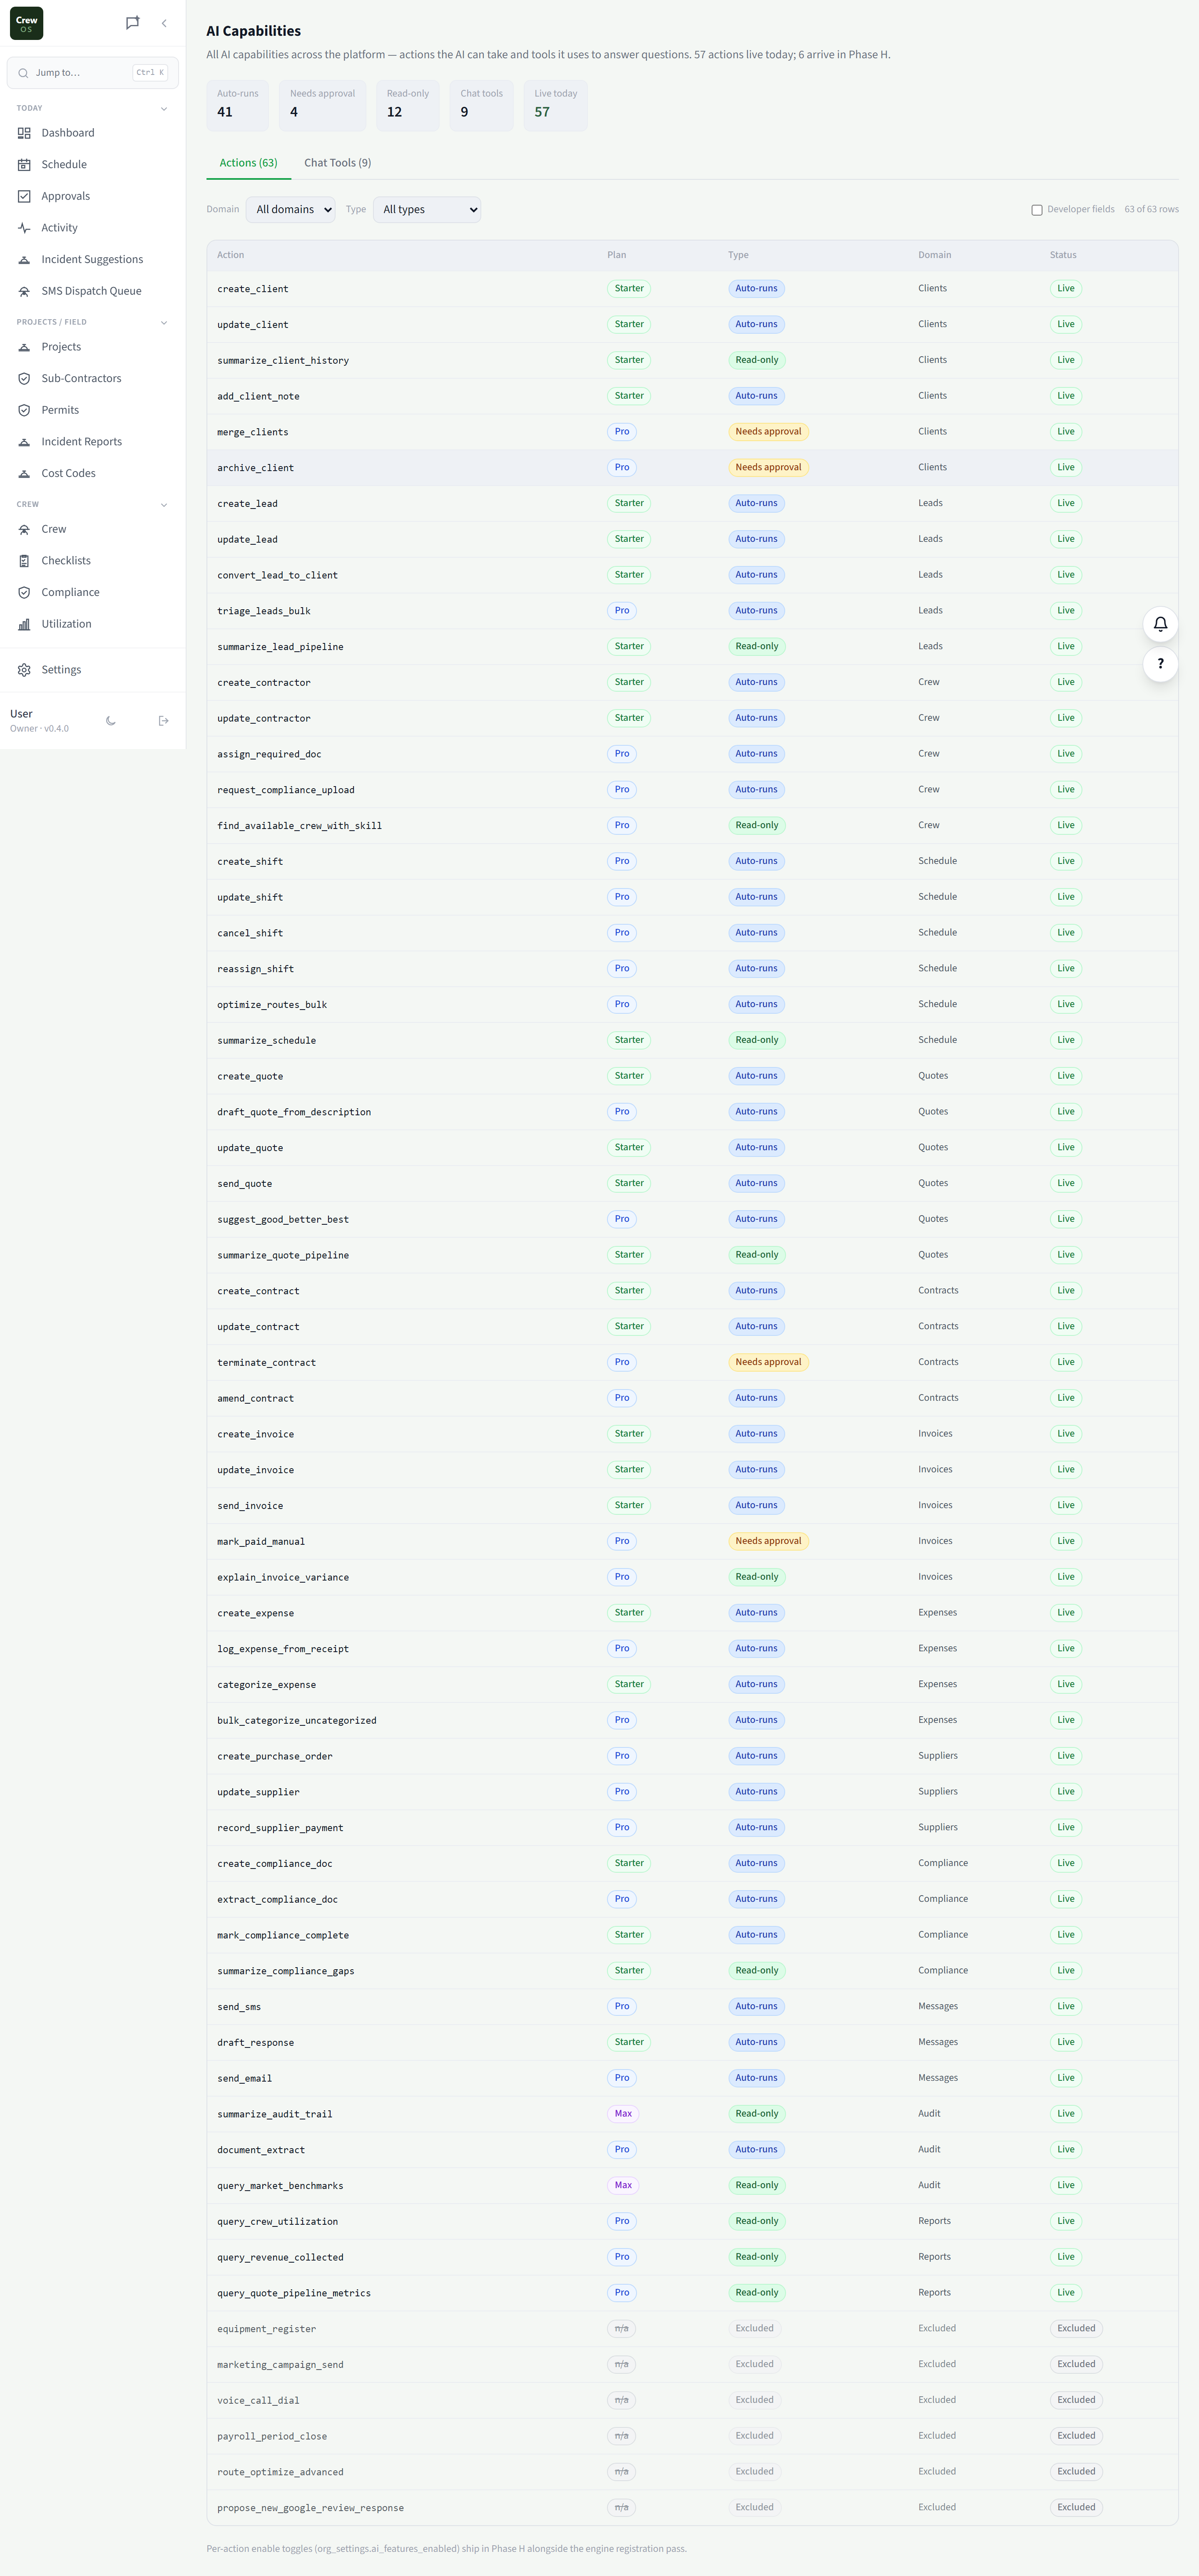Click the Cost Codes icon
This screenshot has height=2576, width=1199.
(24, 474)
